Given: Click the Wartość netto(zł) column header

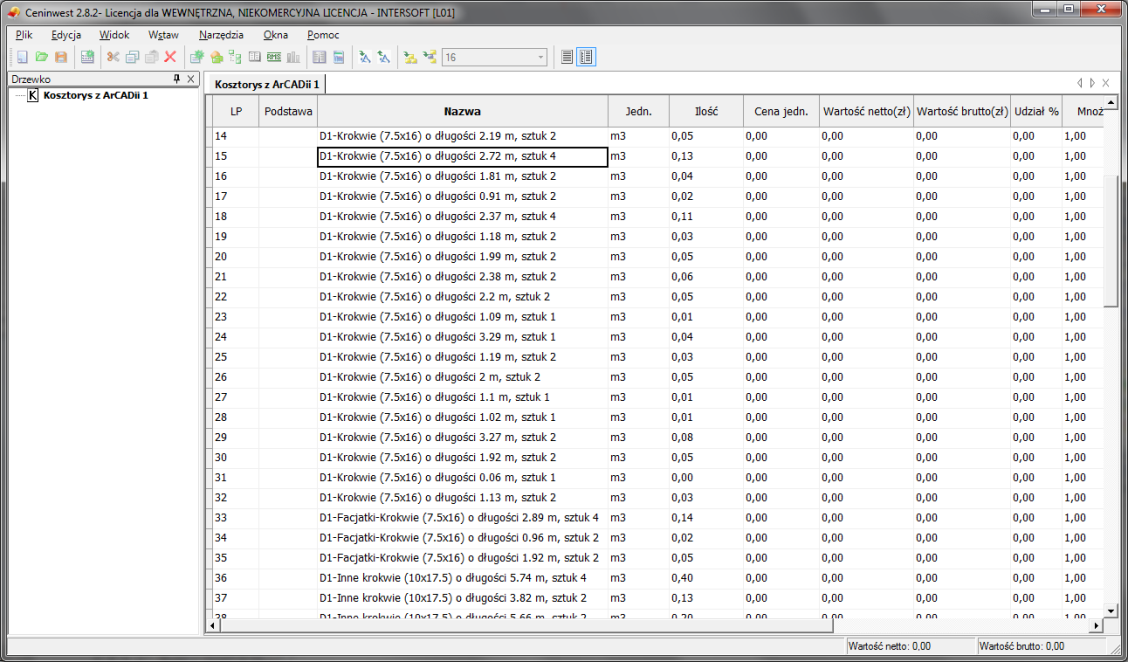Looking at the screenshot, I should pos(867,112).
